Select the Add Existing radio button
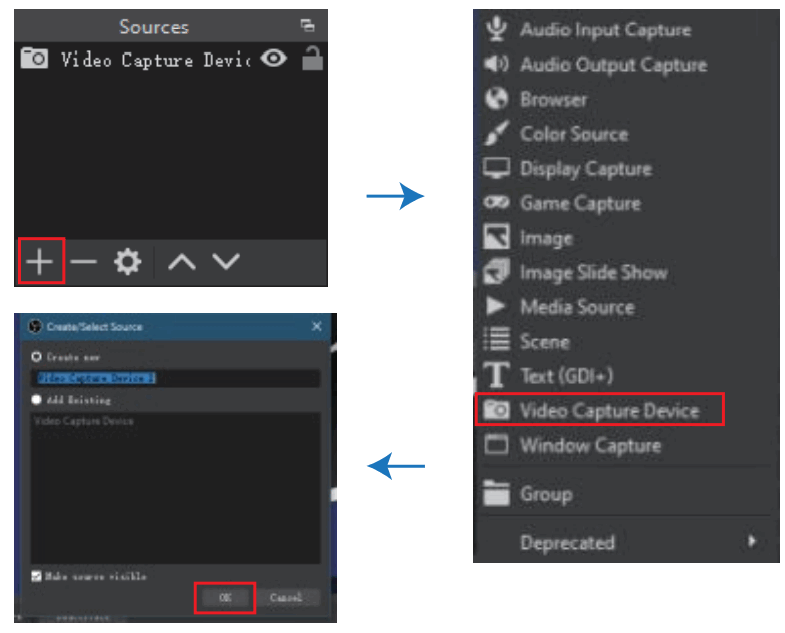This screenshot has width=785, height=633. point(36,400)
